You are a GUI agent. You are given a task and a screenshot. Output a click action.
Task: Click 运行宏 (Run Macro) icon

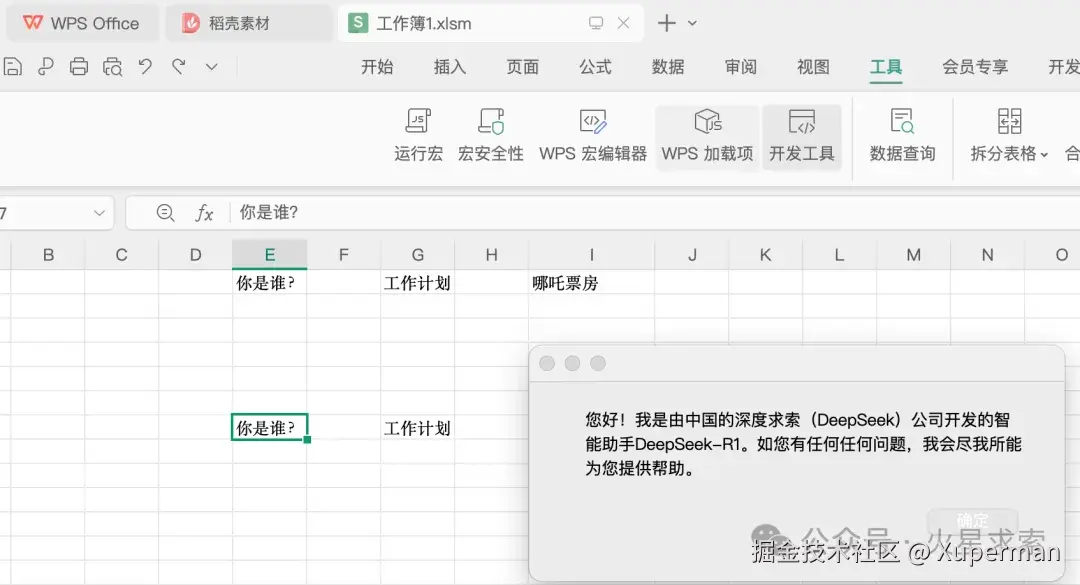pyautogui.click(x=418, y=136)
